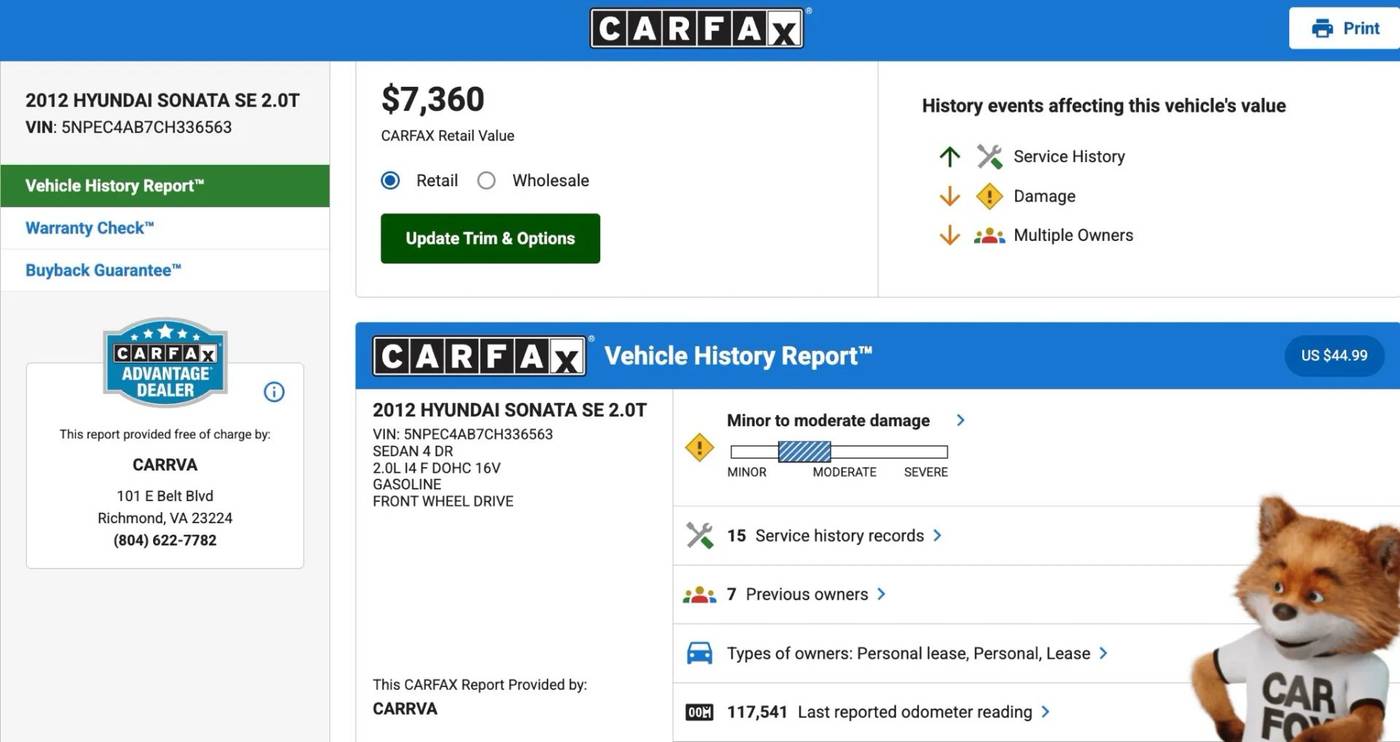1400x742 pixels.
Task: Click the green up arrow beside Service History
Action: coord(950,156)
